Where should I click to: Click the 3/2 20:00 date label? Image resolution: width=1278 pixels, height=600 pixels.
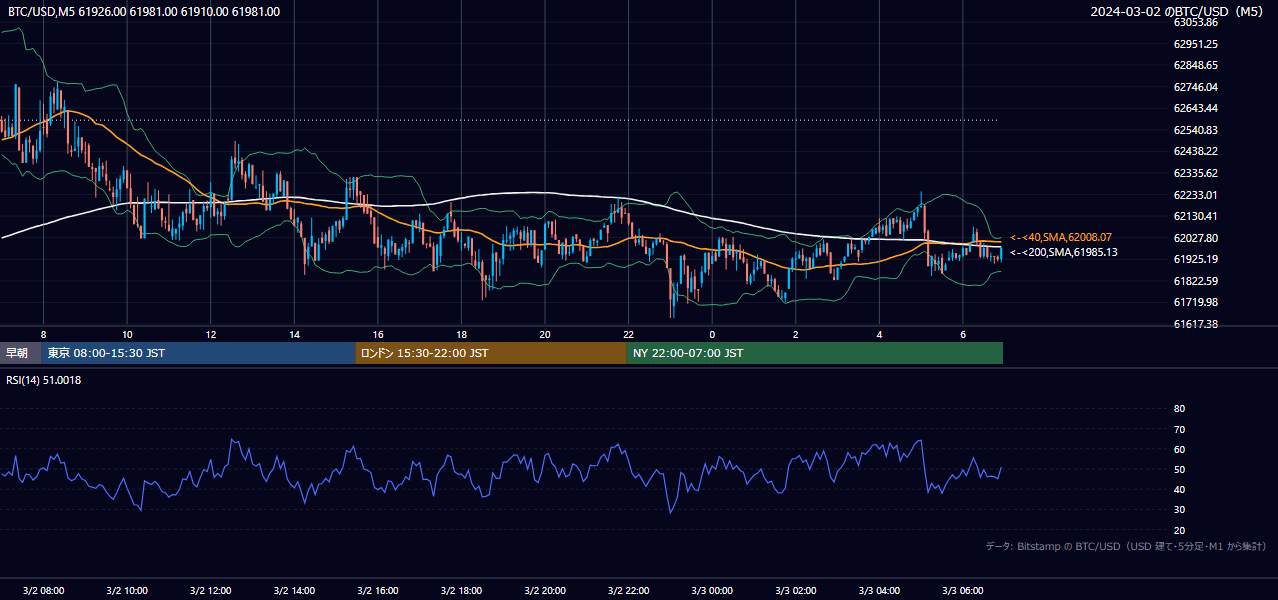click(x=545, y=590)
